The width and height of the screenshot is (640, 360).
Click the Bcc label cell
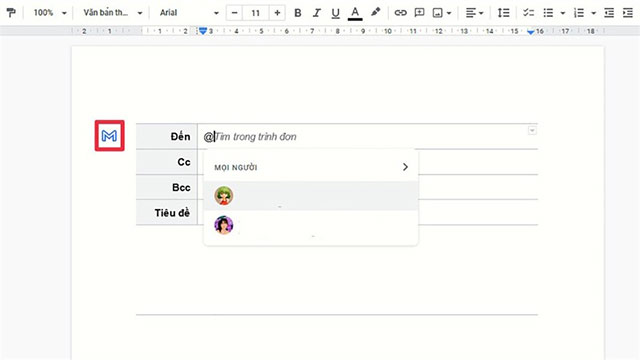click(167, 187)
